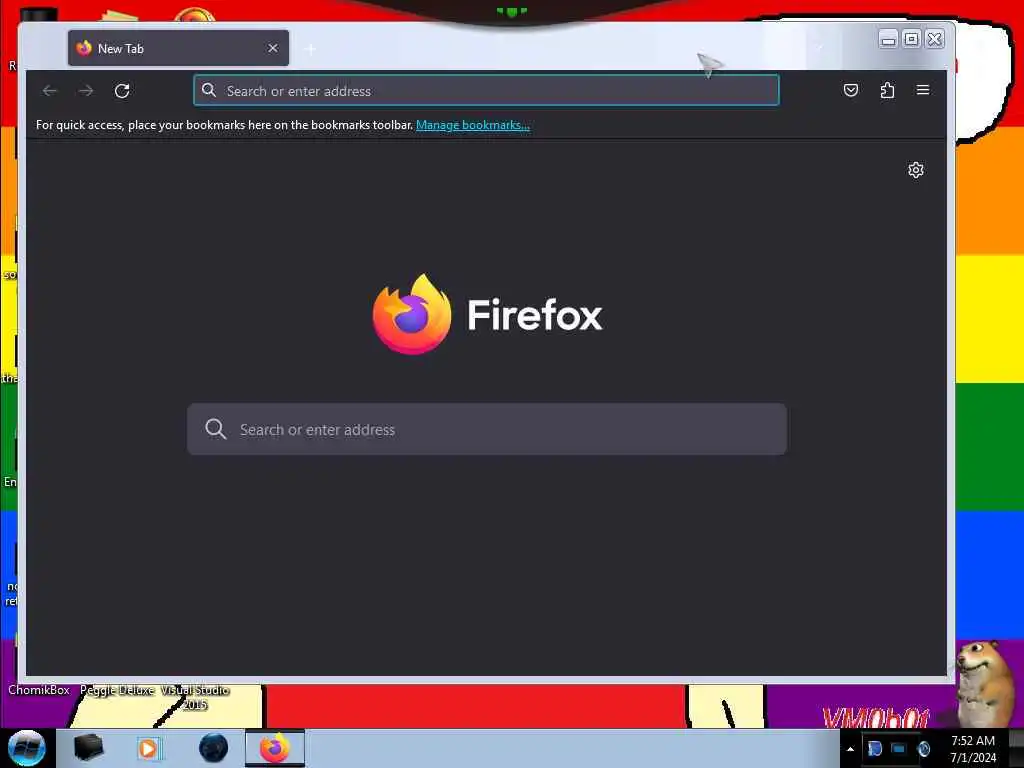Show hidden system tray icons arrow

click(x=850, y=749)
